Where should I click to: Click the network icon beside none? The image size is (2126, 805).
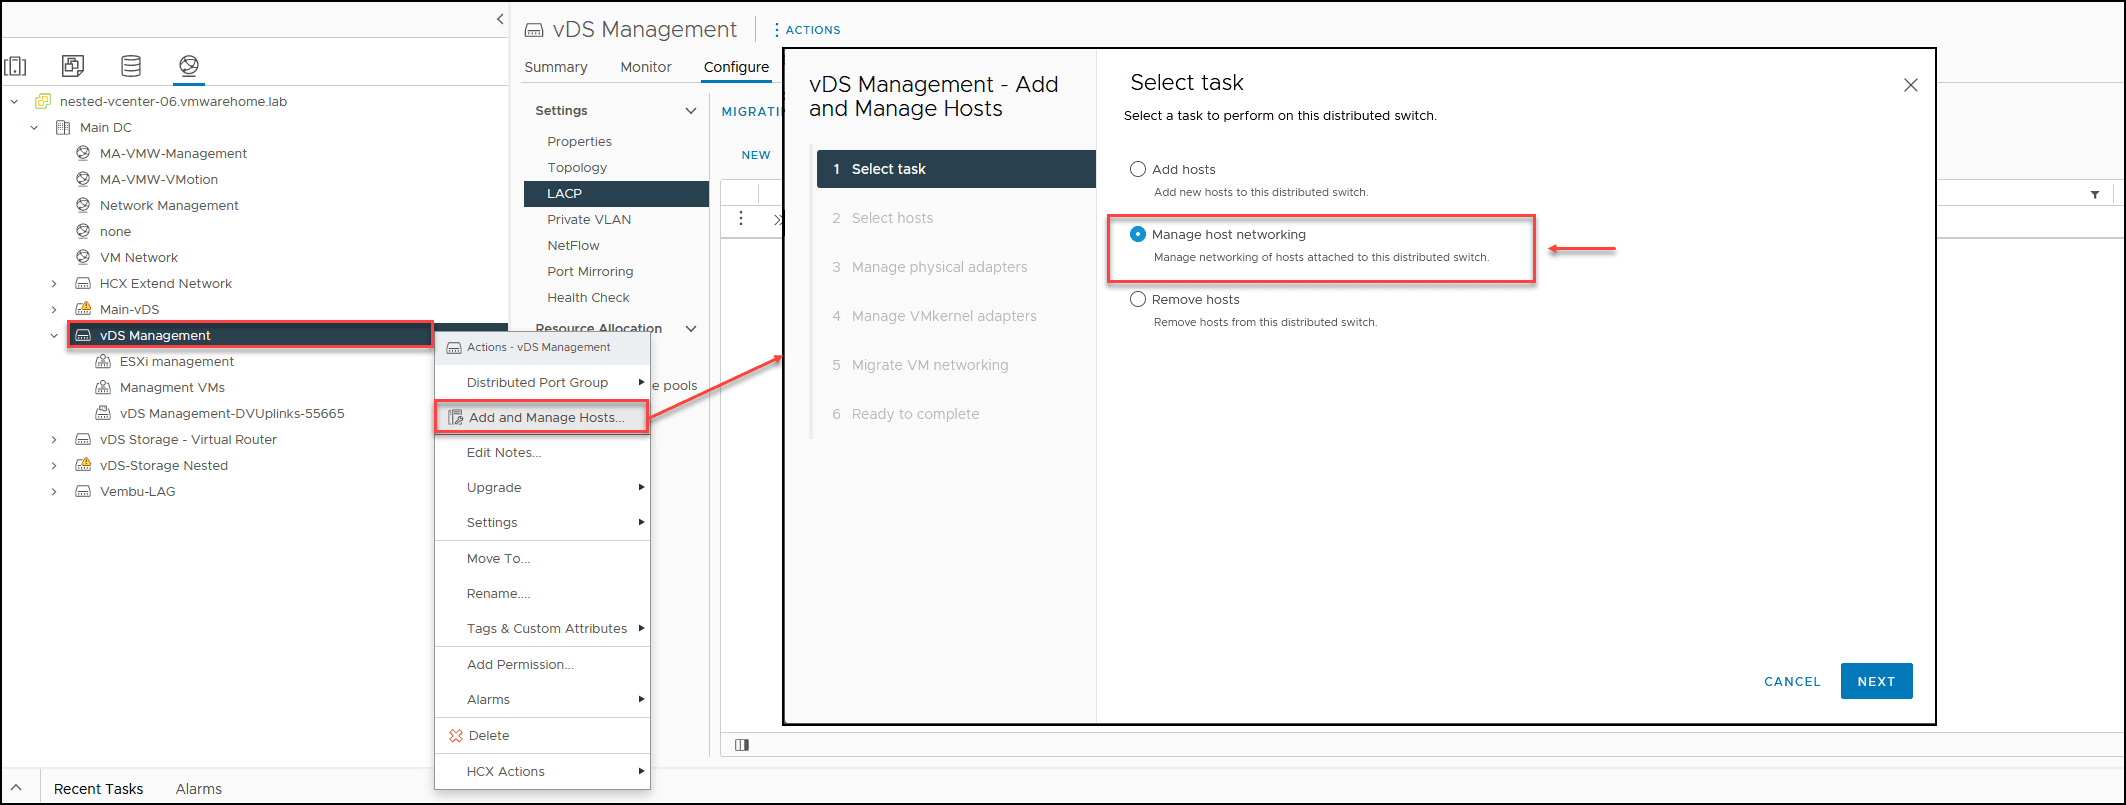click(83, 231)
